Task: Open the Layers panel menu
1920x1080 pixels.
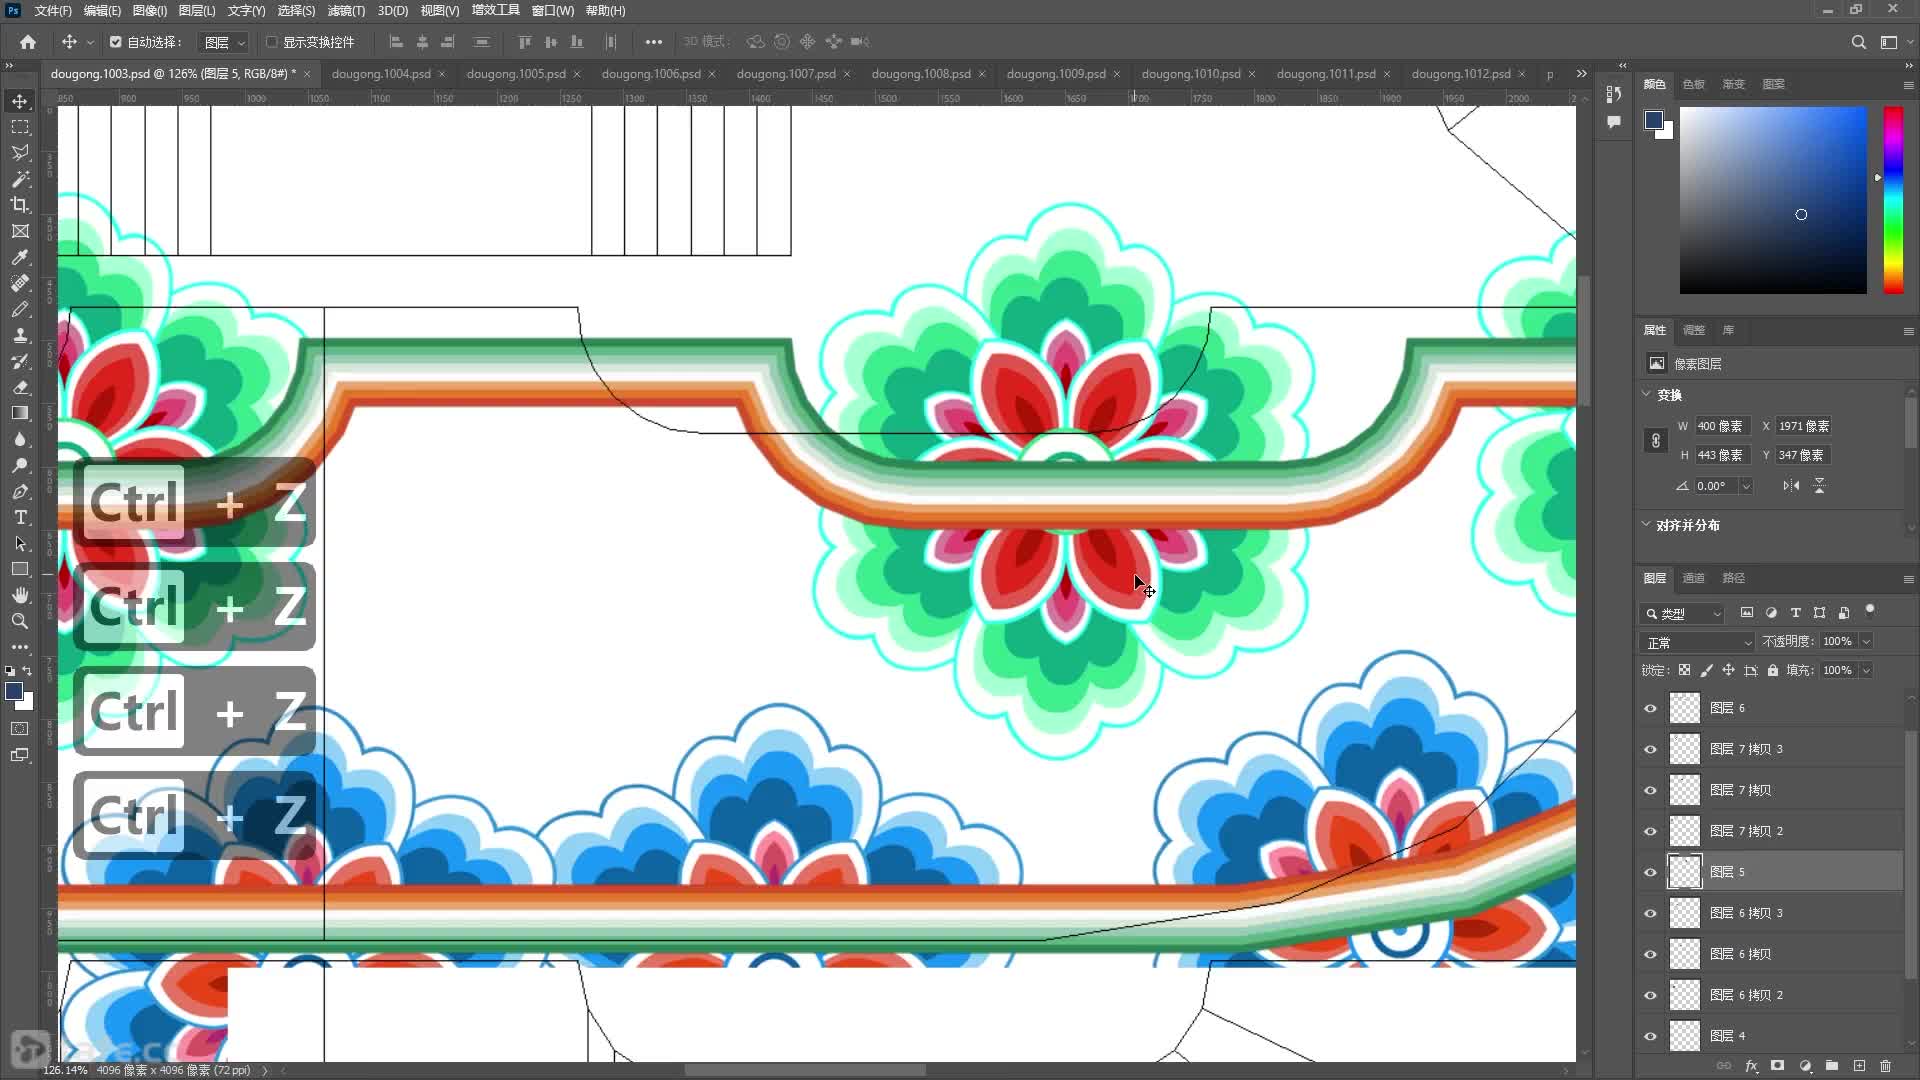Action: [x=1908, y=579]
